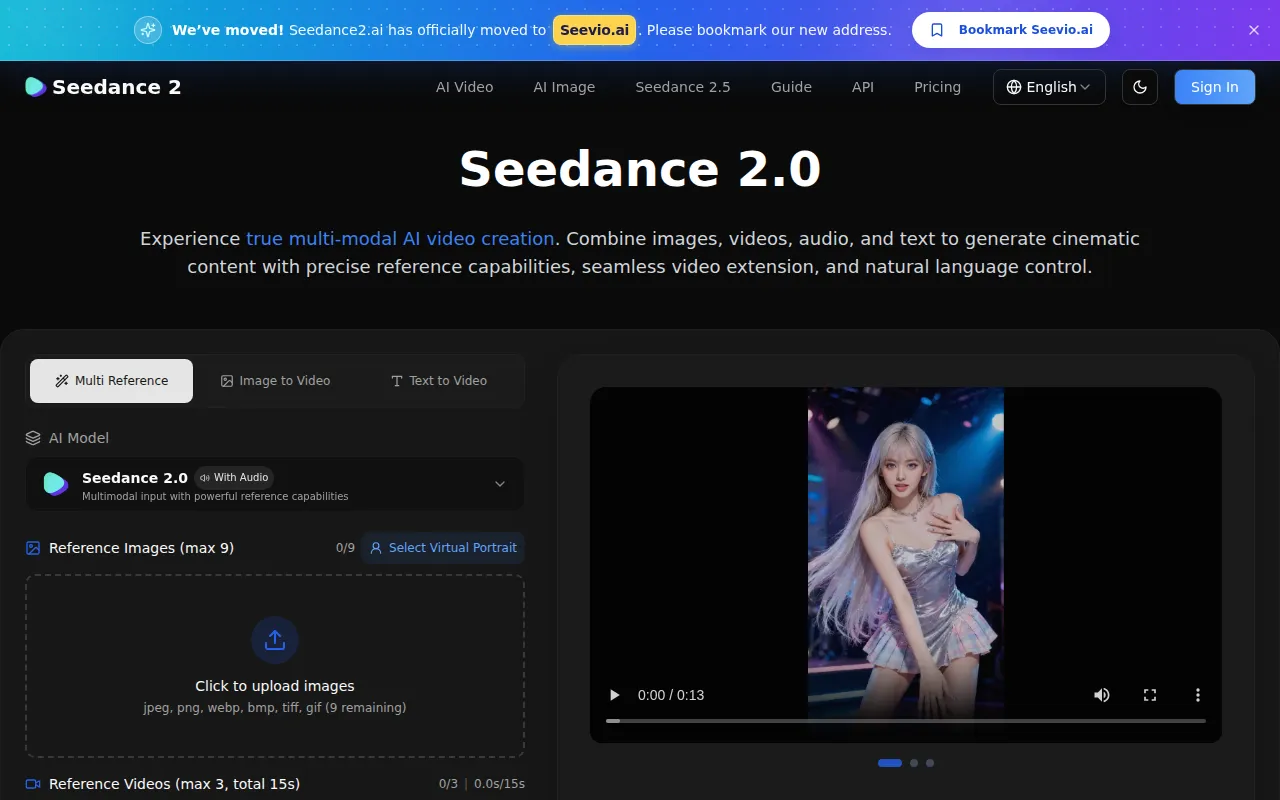Click the Seedance 2.0 main heading

point(640,168)
